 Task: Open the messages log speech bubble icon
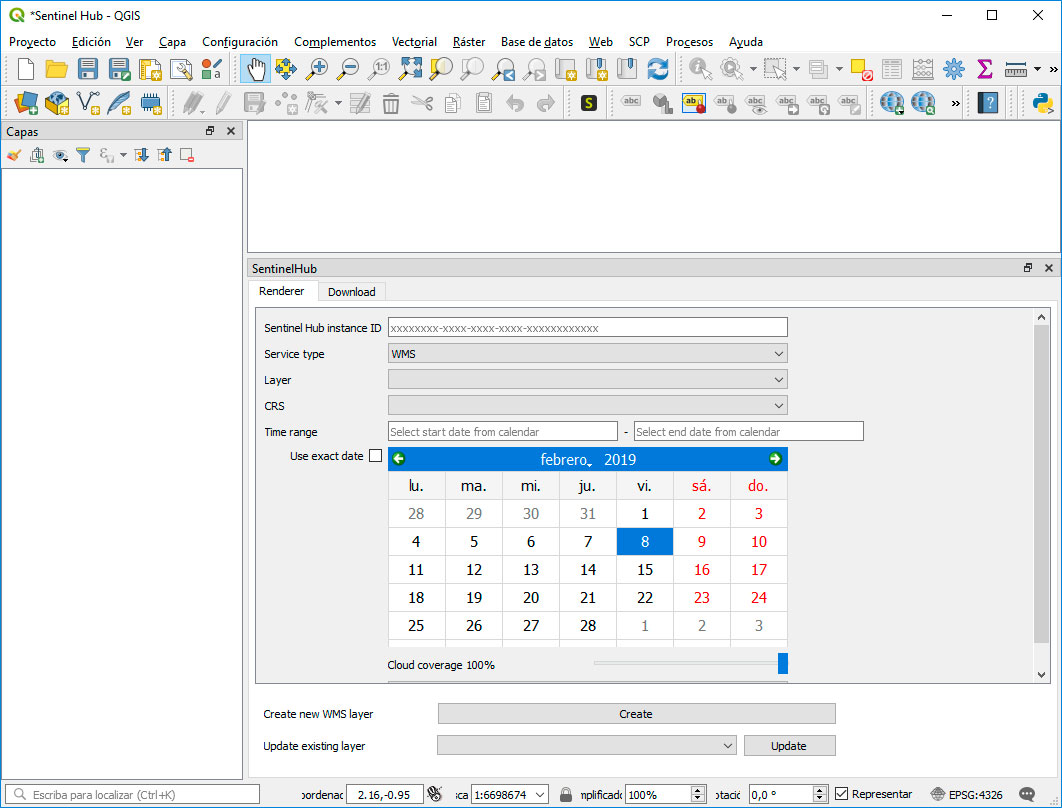point(1027,794)
